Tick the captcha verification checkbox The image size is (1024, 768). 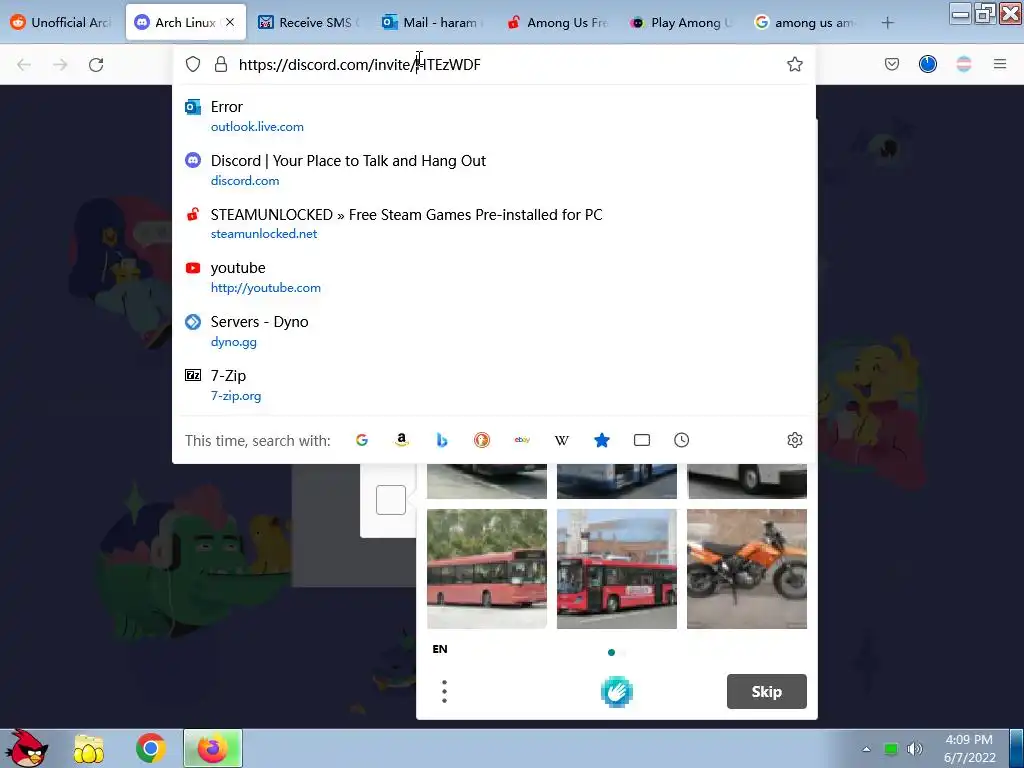[x=391, y=500]
